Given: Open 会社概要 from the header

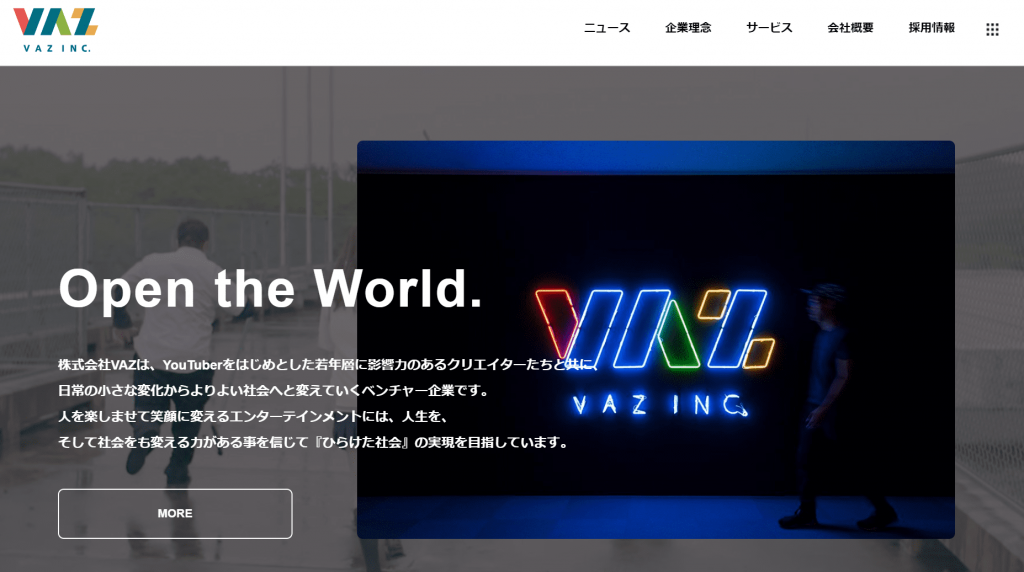Looking at the screenshot, I should pyautogui.click(x=850, y=27).
